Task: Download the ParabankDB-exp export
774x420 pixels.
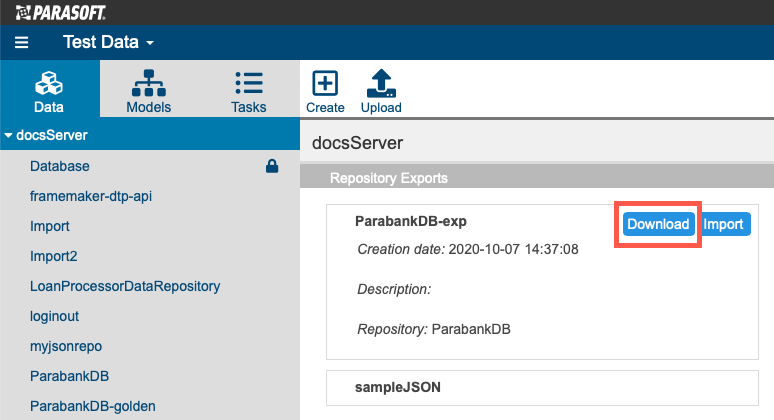Action: pyautogui.click(x=658, y=224)
